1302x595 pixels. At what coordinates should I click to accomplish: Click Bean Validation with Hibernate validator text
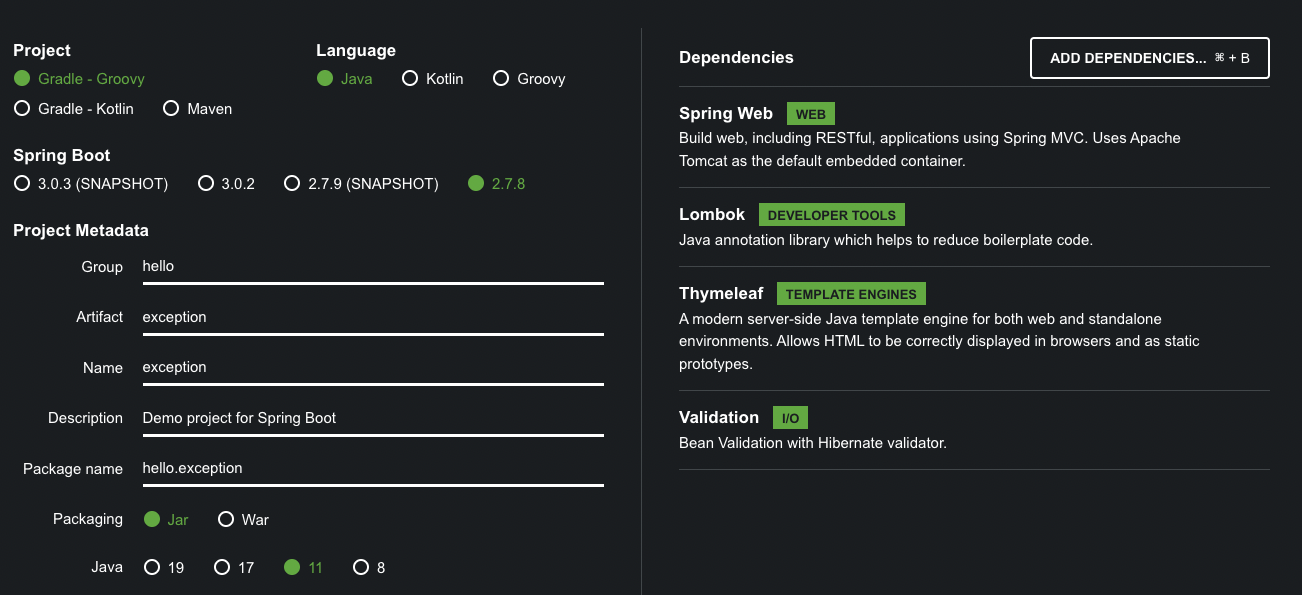[813, 442]
